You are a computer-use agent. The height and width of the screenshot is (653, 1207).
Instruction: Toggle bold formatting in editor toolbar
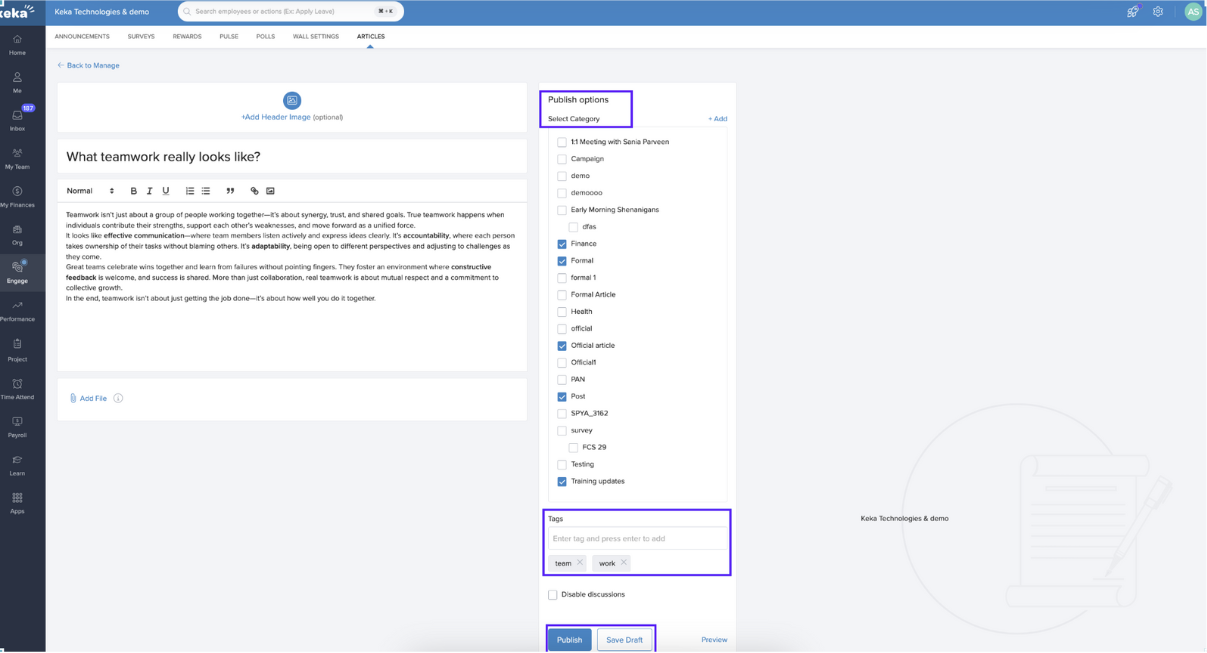point(133,191)
